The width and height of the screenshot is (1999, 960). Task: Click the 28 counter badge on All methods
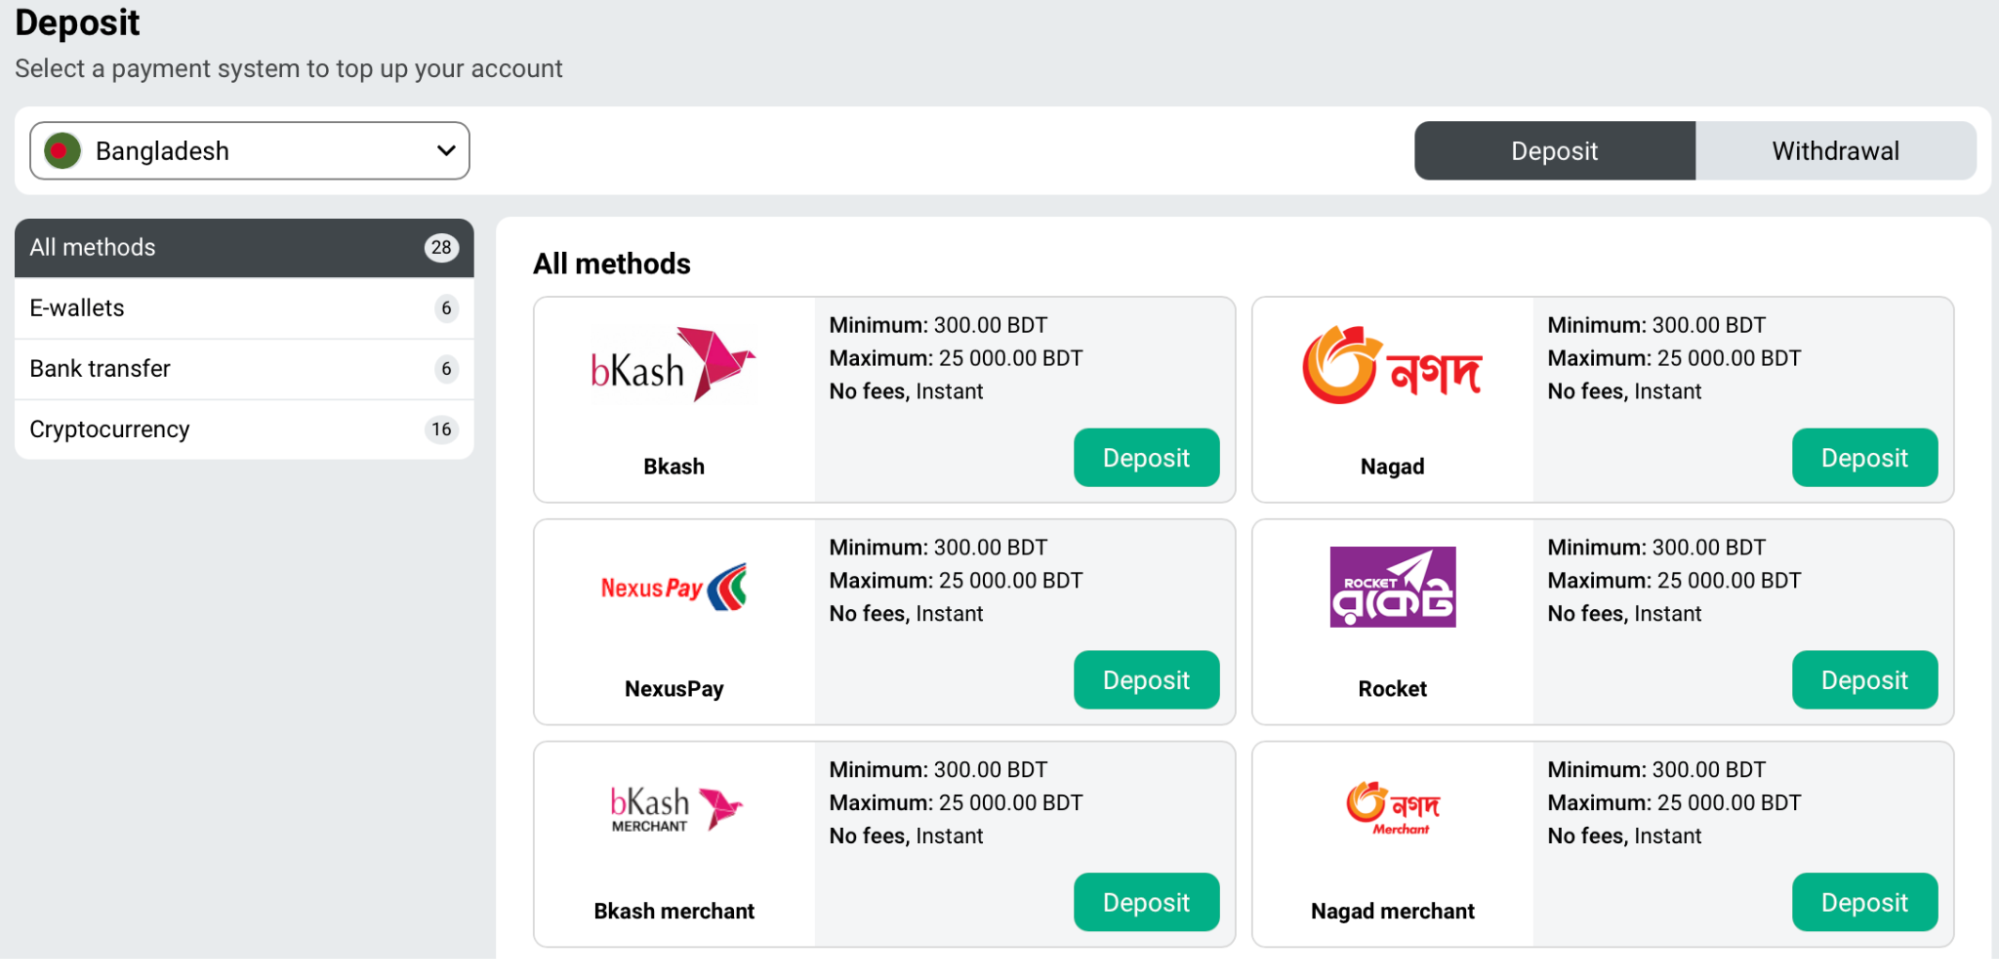point(441,247)
